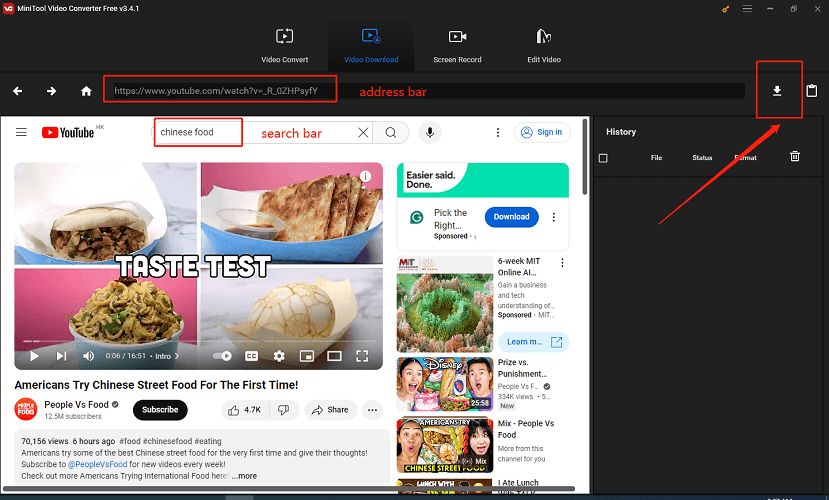Go forward with the right arrow button
The image size is (829, 500).
click(51, 91)
